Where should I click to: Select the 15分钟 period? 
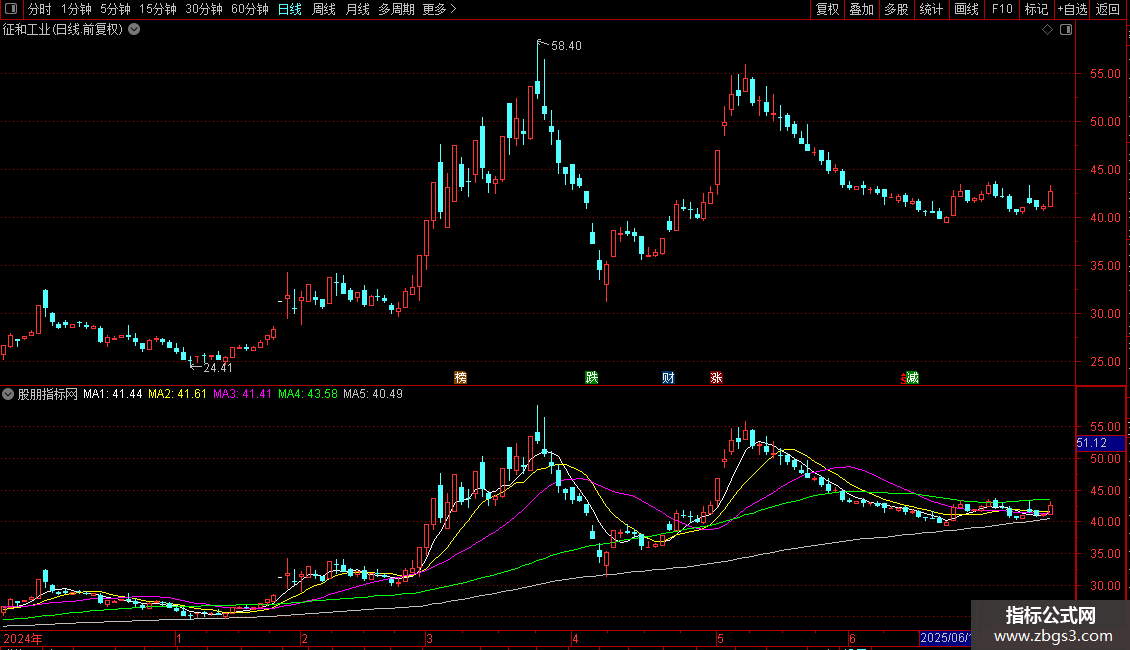click(x=158, y=9)
